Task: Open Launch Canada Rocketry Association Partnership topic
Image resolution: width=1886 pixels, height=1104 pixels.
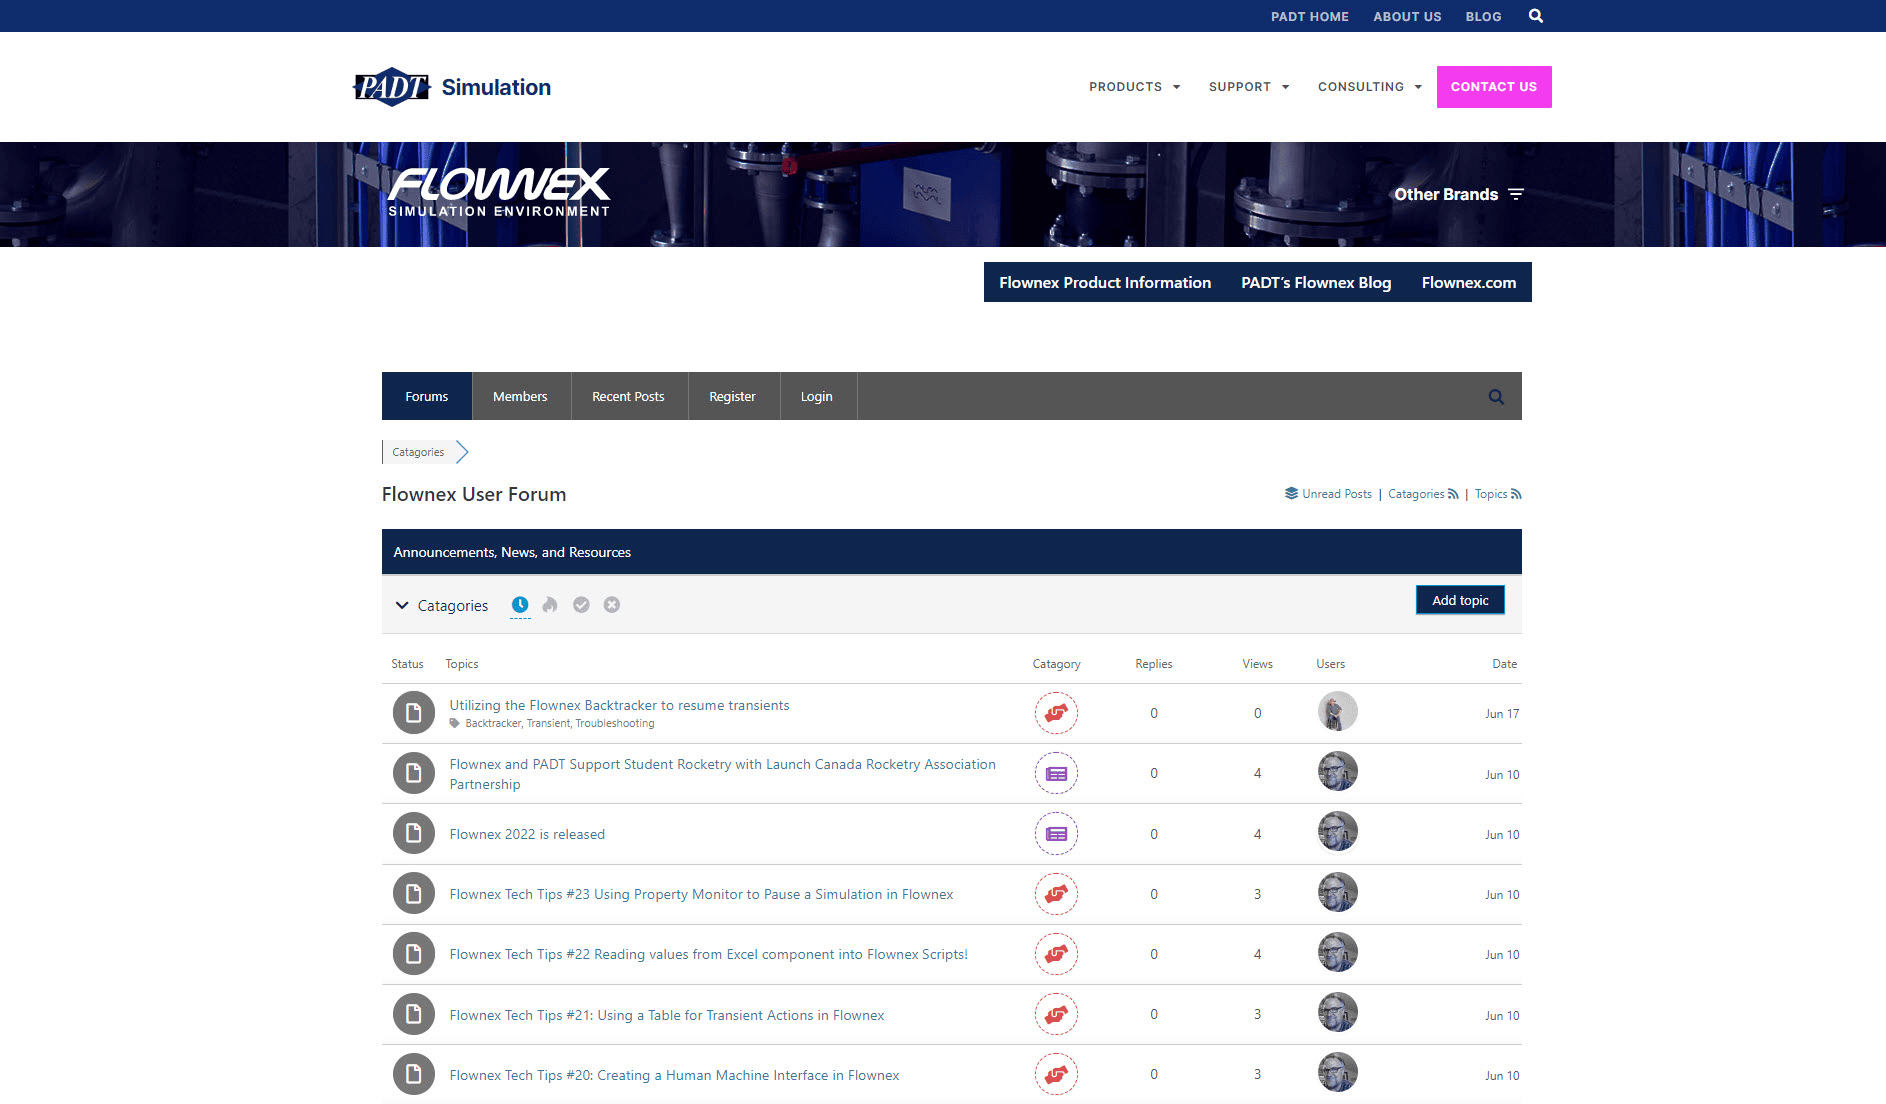Action: (x=722, y=774)
